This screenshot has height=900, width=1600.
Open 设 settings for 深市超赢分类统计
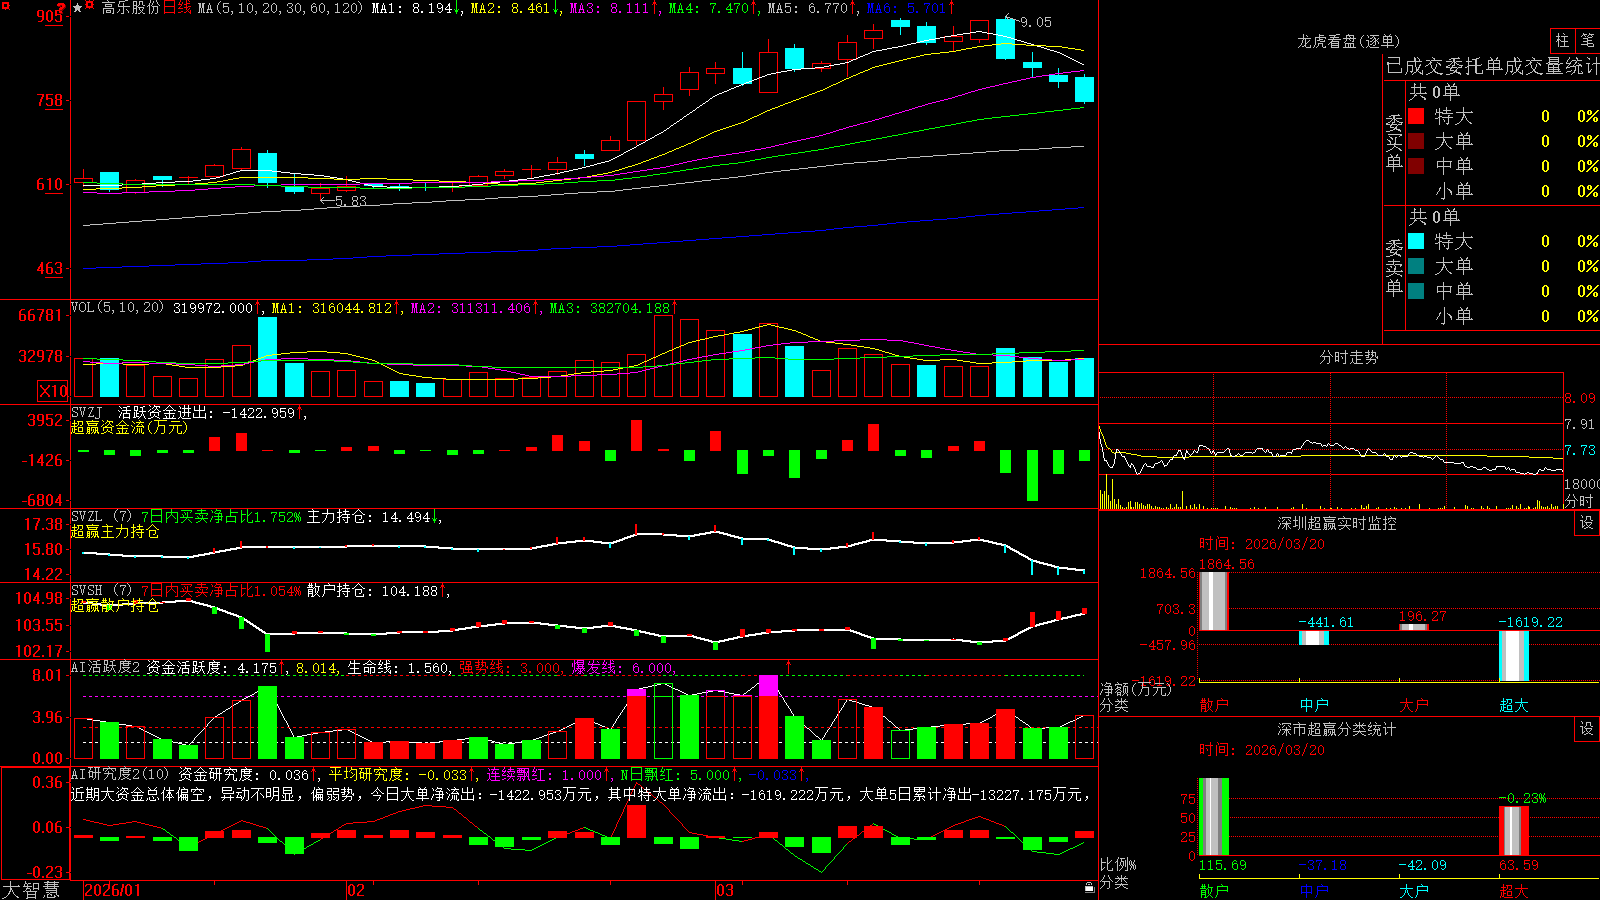tap(1587, 729)
